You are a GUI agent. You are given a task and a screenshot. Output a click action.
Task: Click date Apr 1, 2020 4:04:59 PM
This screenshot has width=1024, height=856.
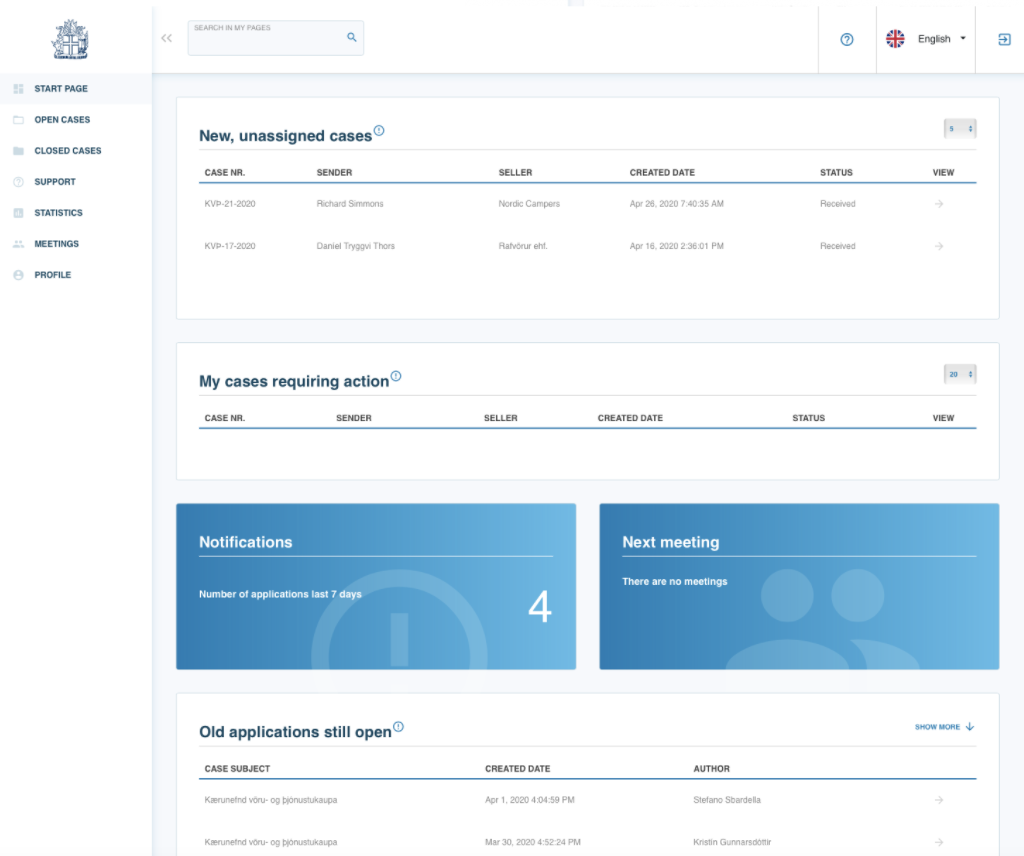pos(530,800)
